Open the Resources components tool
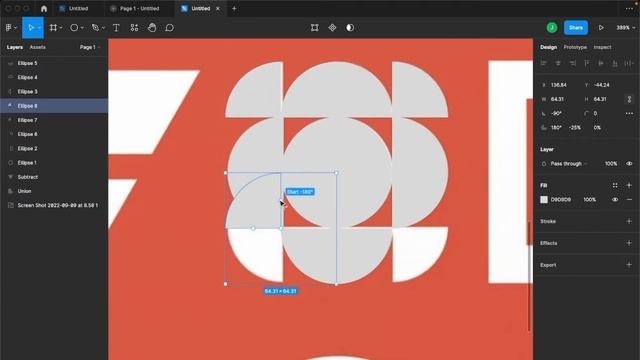 pos(134,28)
